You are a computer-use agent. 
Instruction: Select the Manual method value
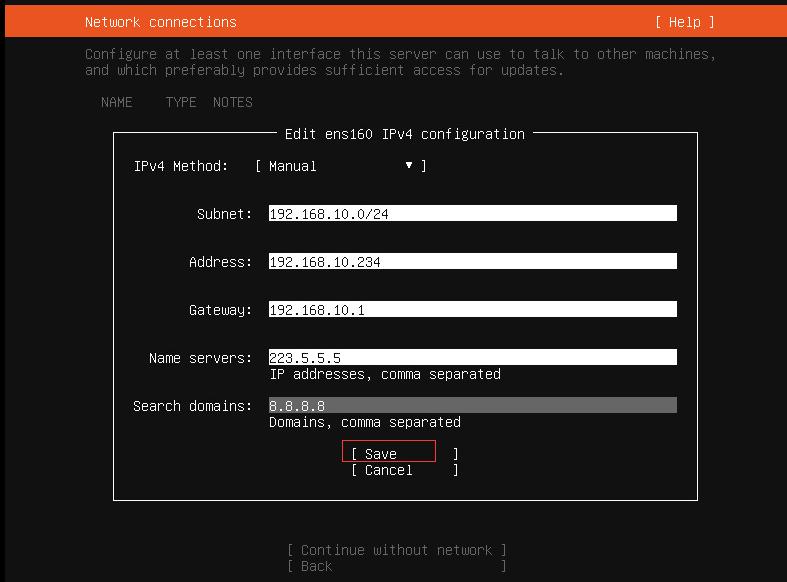pos(293,166)
